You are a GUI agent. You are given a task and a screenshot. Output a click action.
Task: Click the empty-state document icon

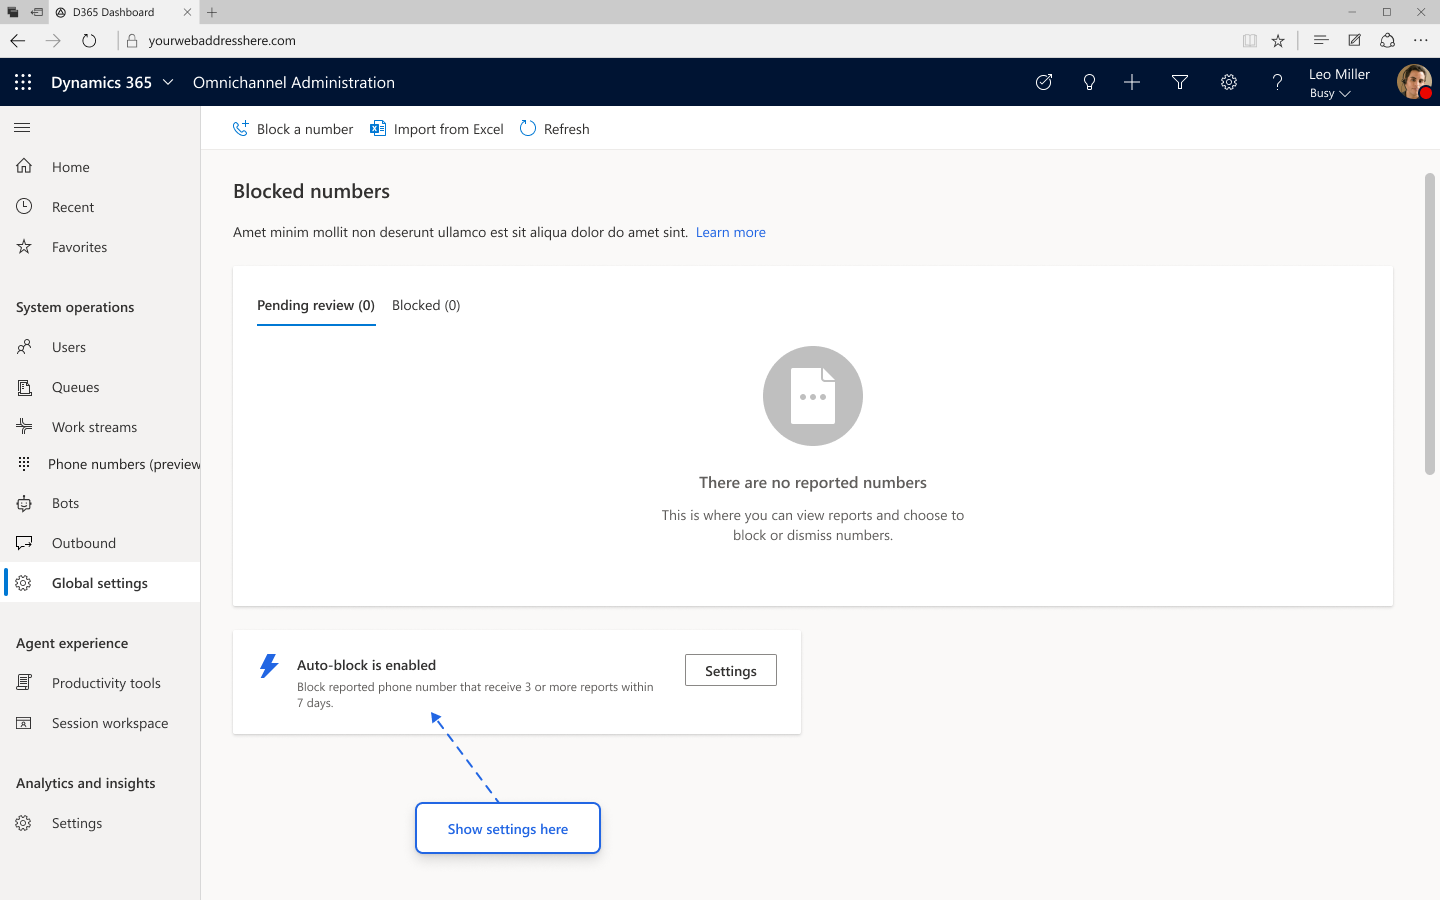[813, 396]
